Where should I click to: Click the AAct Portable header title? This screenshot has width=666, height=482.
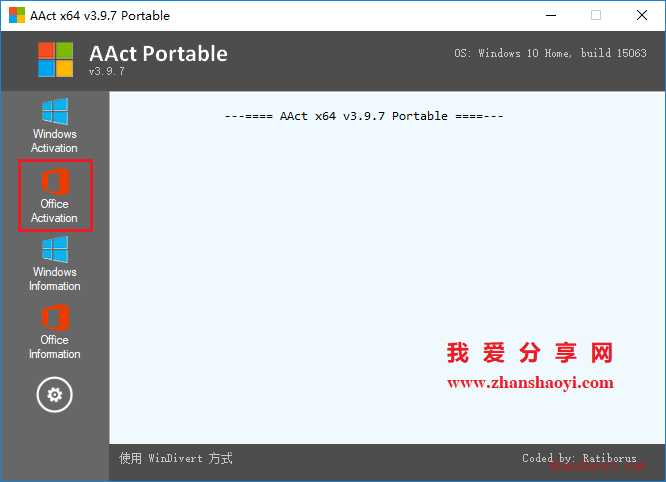[x=158, y=54]
